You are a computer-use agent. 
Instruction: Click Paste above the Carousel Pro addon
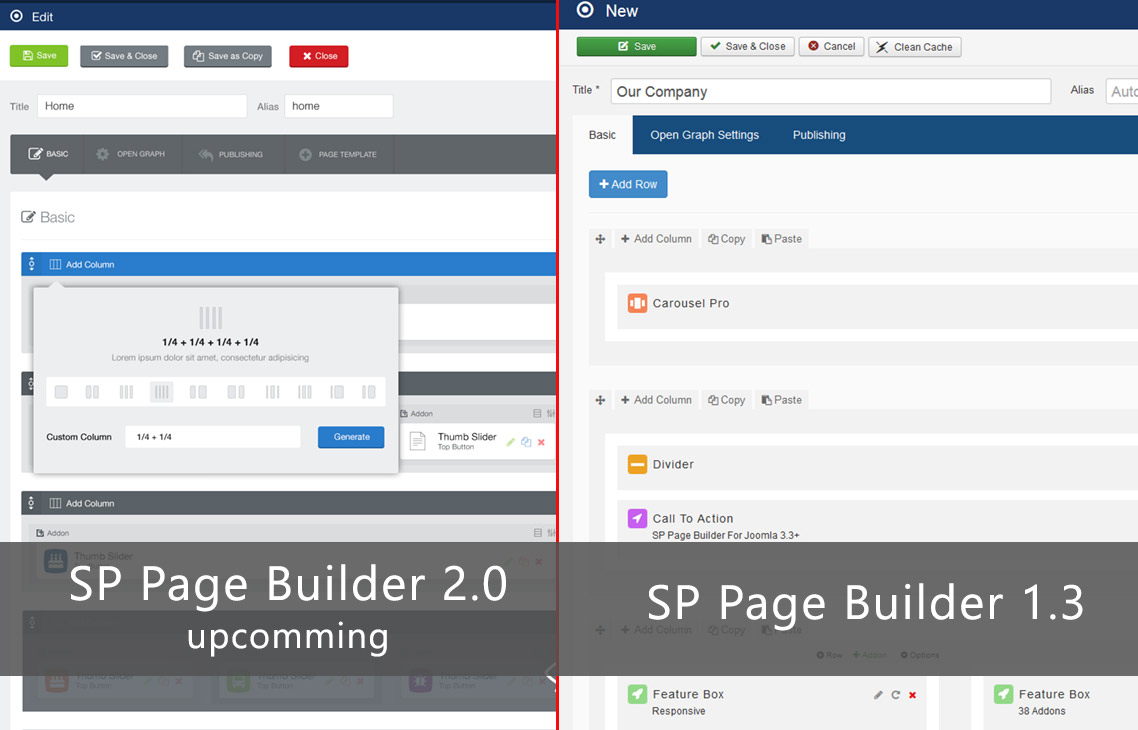click(782, 239)
